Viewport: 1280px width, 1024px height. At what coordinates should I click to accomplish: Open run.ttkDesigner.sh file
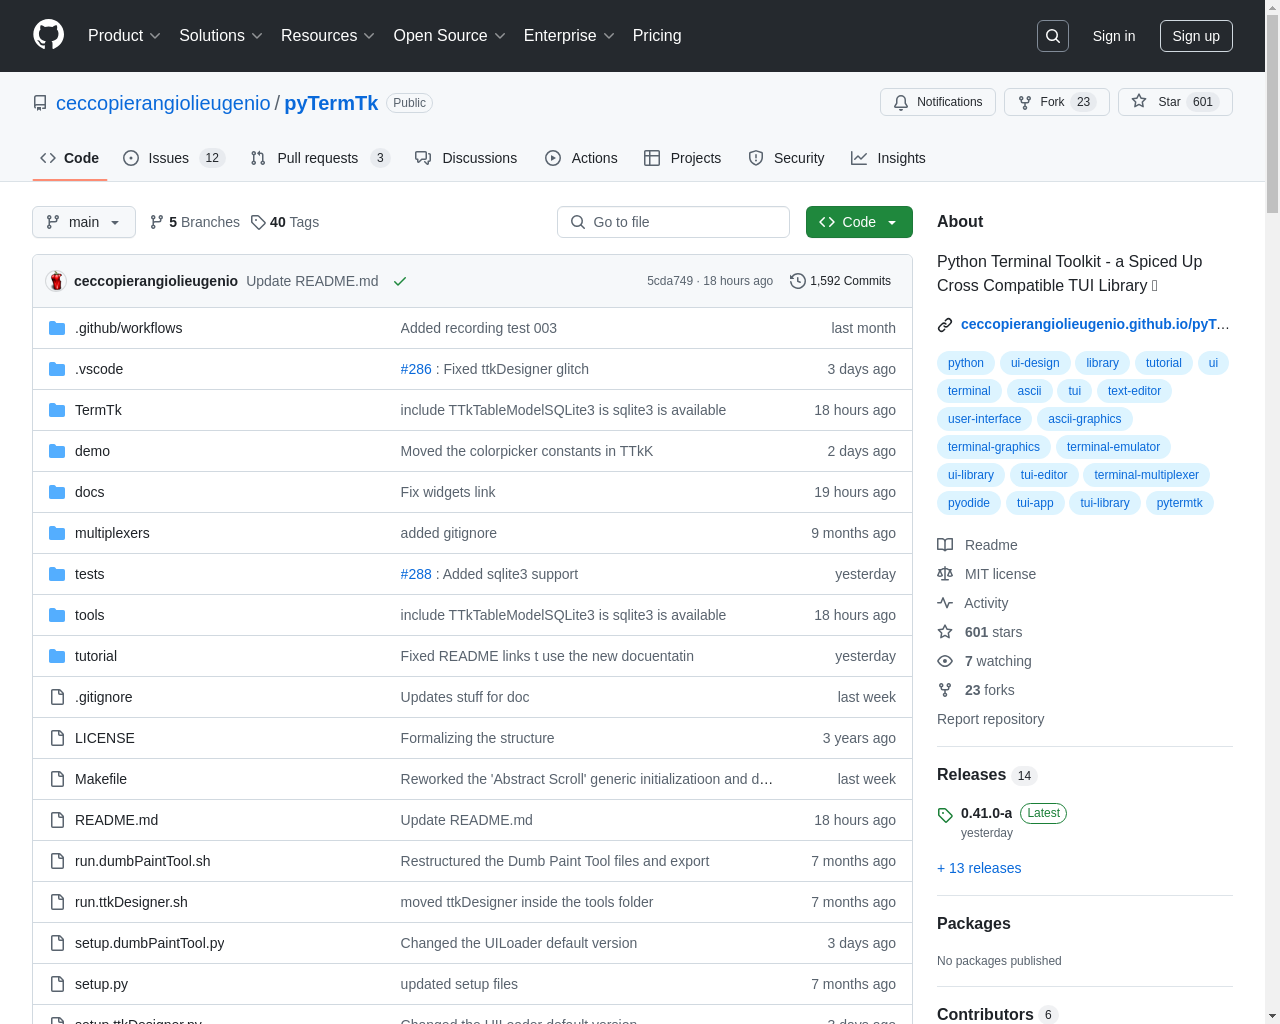(131, 902)
